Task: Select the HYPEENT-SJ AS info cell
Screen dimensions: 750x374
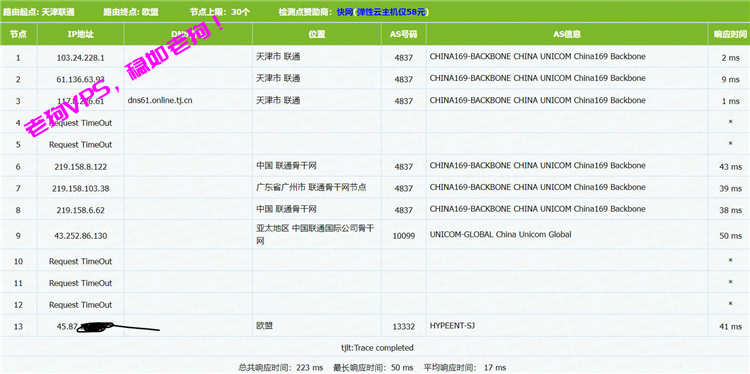Action: (x=567, y=326)
